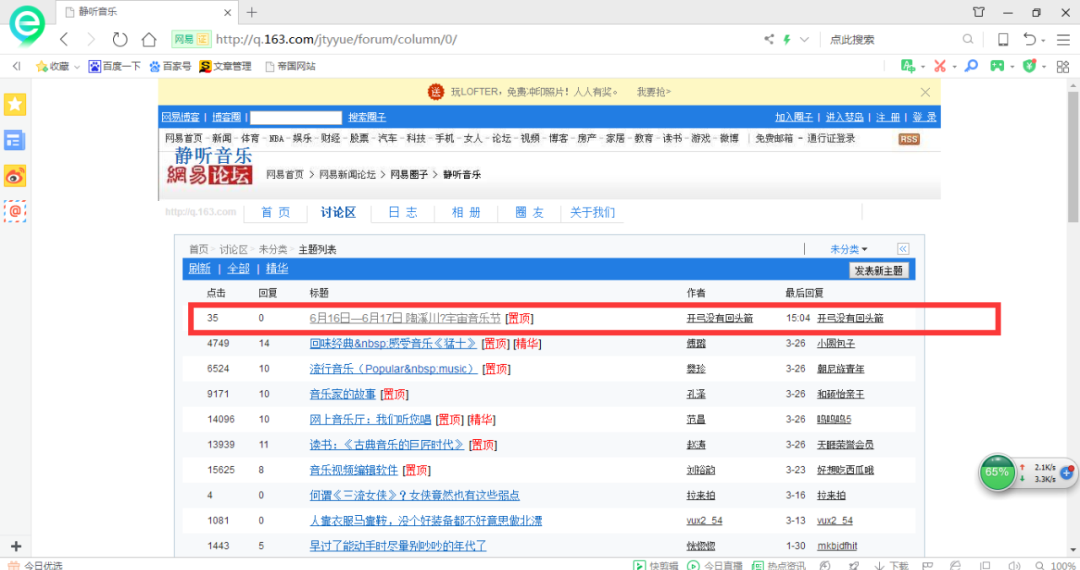
Task: Click the RSS feed badge
Action: tap(908, 139)
